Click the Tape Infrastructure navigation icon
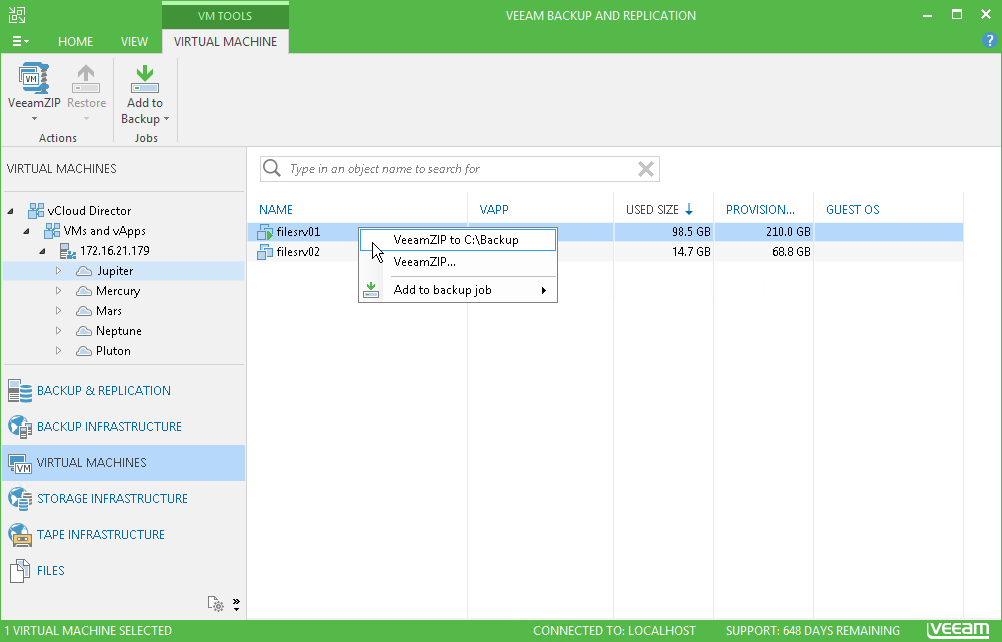Viewport: 1002px width, 642px height. [x=20, y=535]
